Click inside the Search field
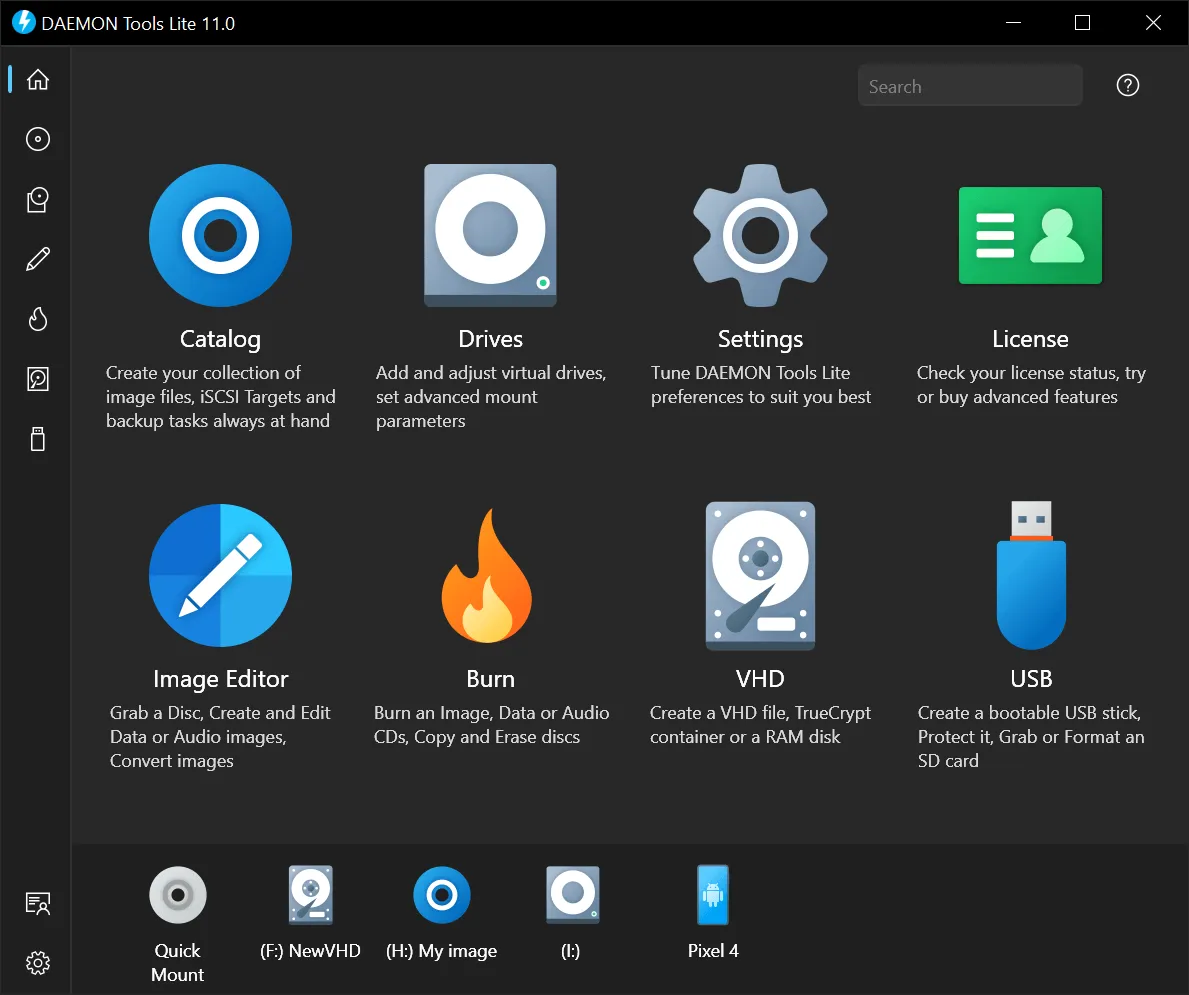 [x=969, y=85]
